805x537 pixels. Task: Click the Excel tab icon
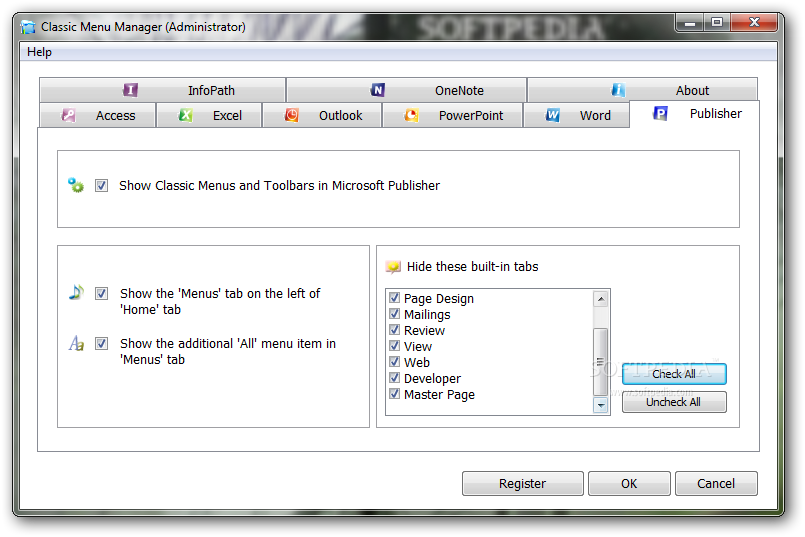[185, 116]
